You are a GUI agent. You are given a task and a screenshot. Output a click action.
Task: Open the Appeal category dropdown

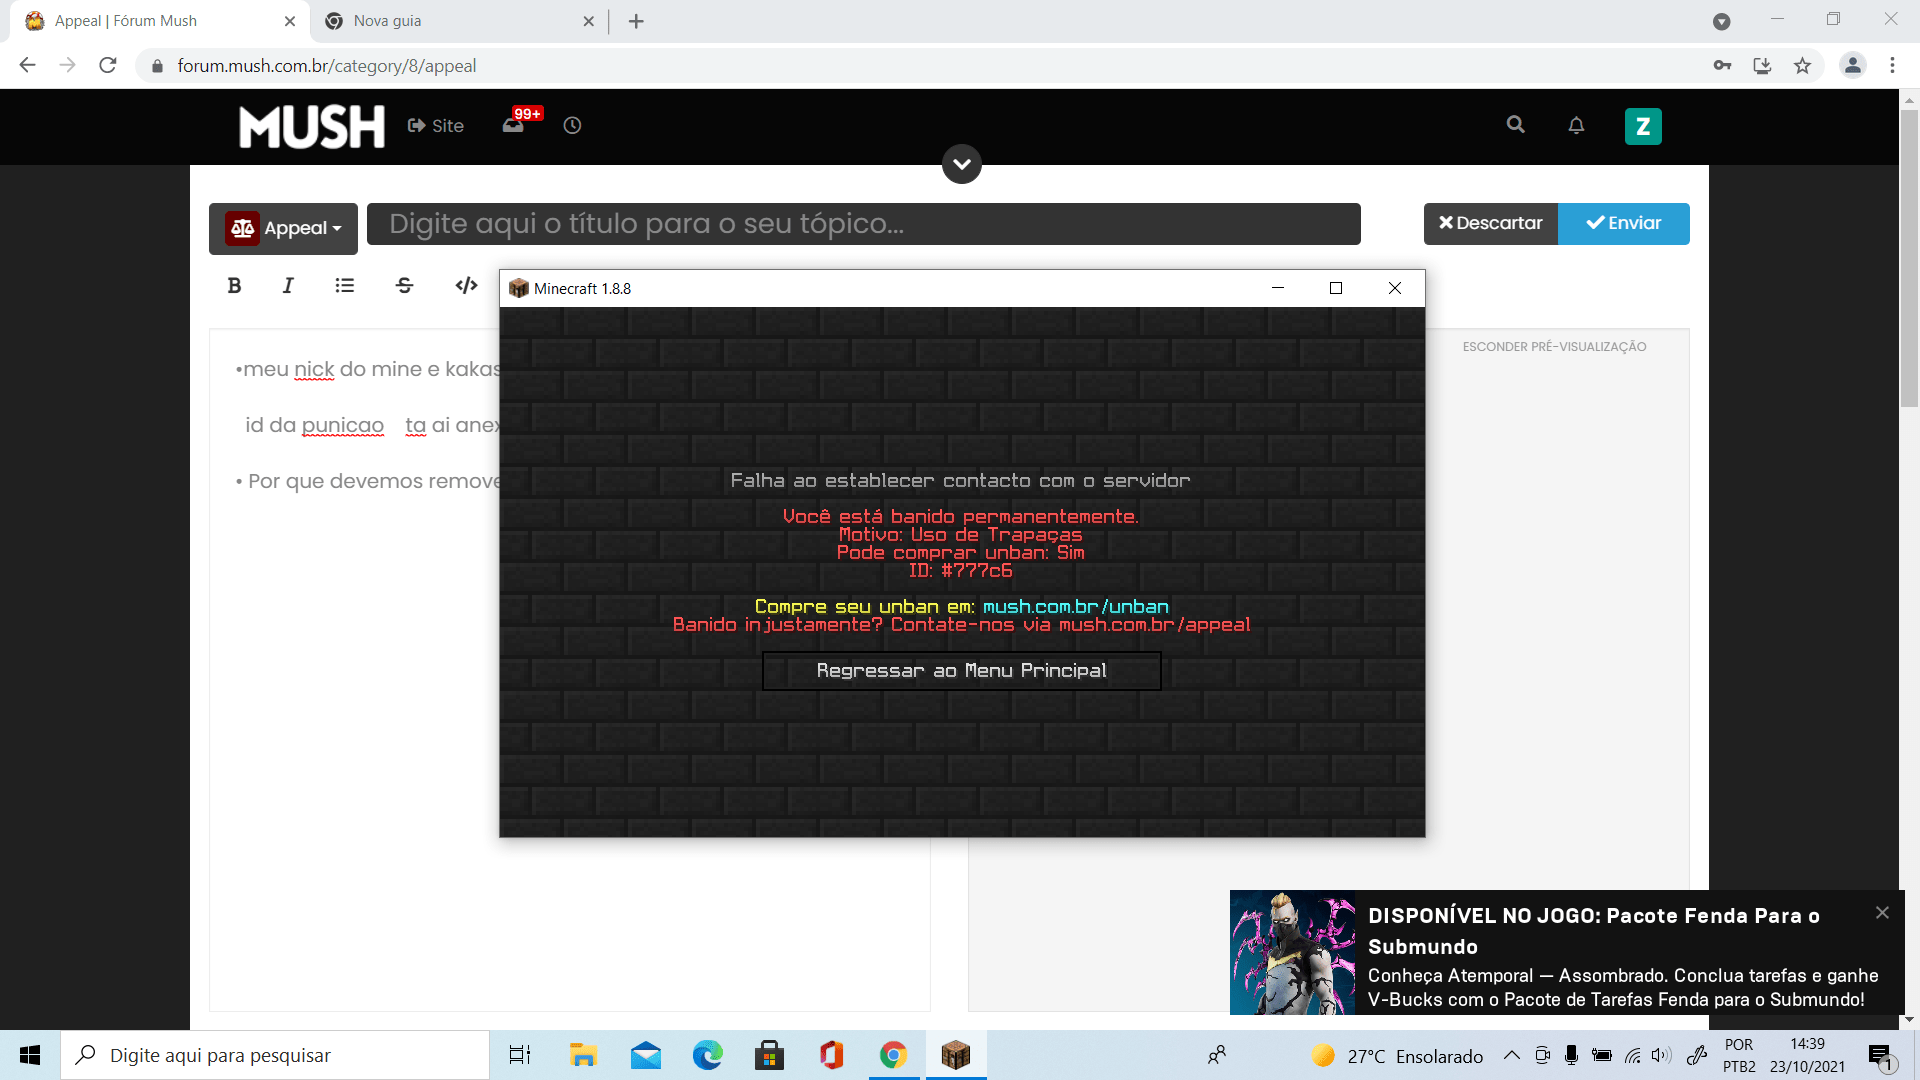pyautogui.click(x=284, y=228)
